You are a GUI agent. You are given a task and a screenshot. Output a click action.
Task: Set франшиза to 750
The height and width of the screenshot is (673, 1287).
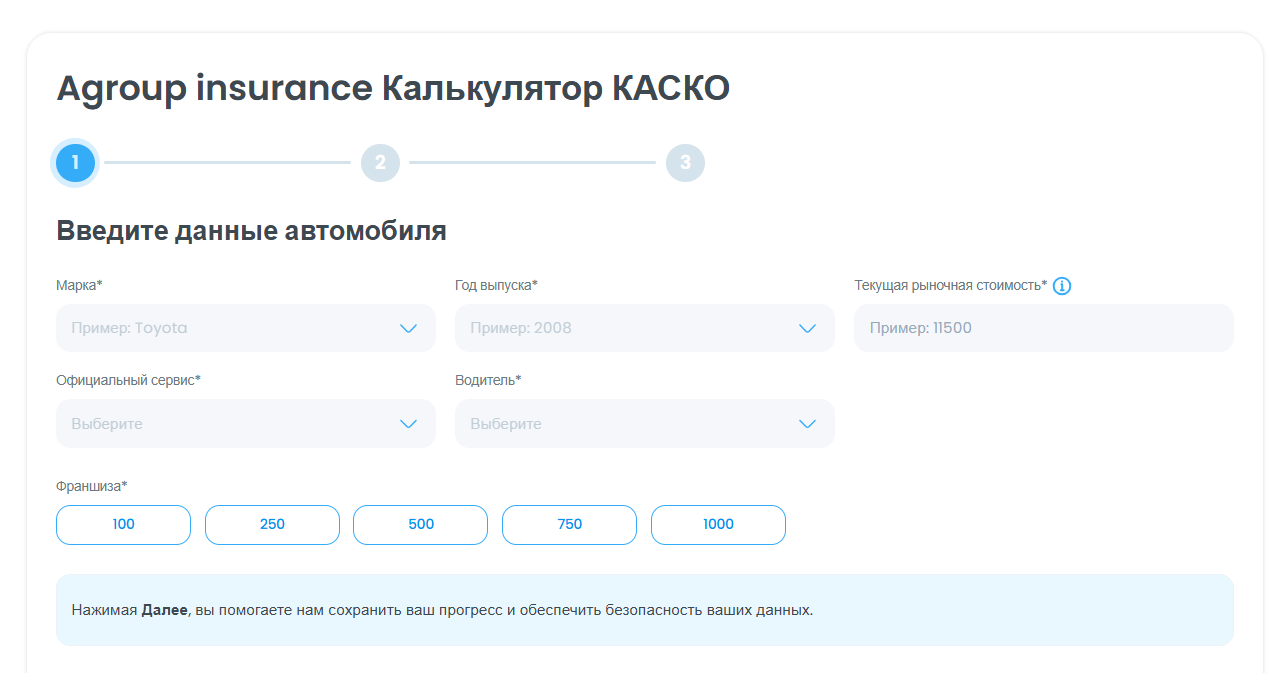(569, 525)
